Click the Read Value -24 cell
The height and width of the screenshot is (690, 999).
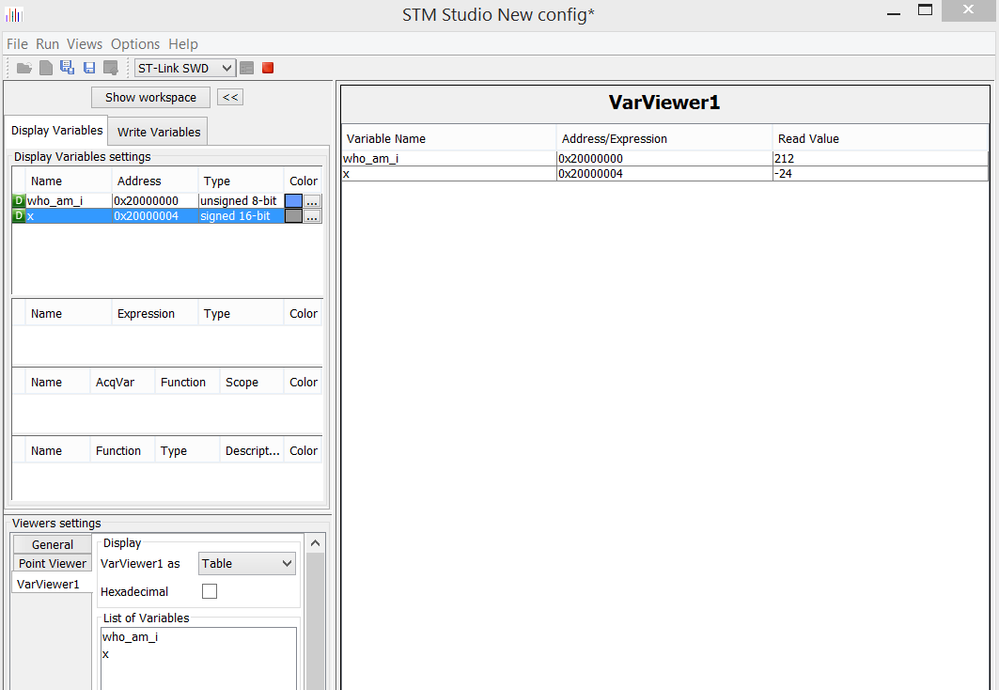pos(880,173)
